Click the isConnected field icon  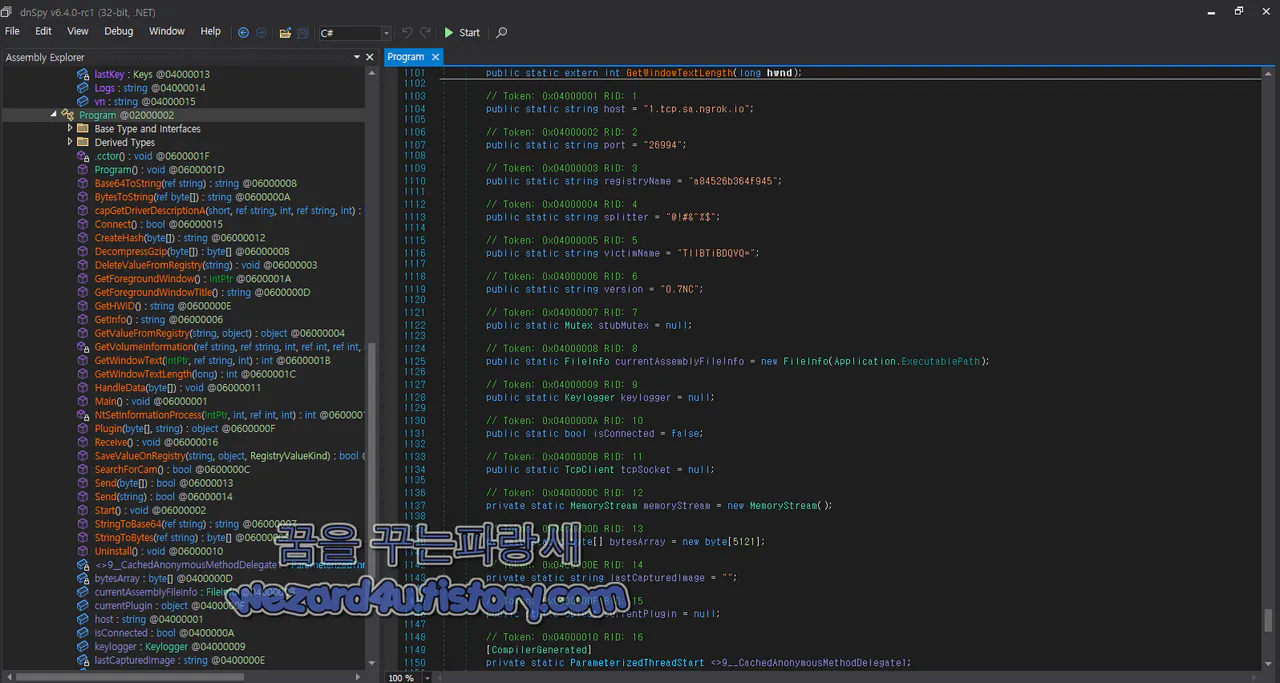point(84,632)
